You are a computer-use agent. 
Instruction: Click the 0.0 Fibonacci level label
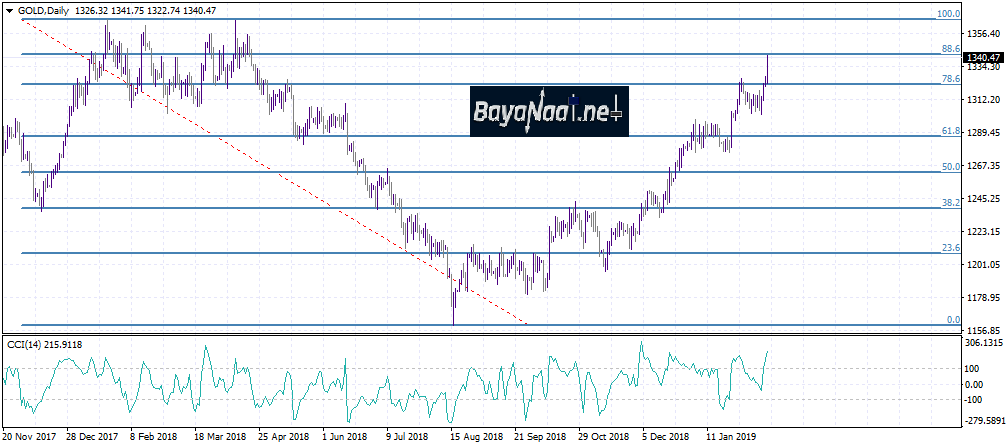tap(954, 320)
